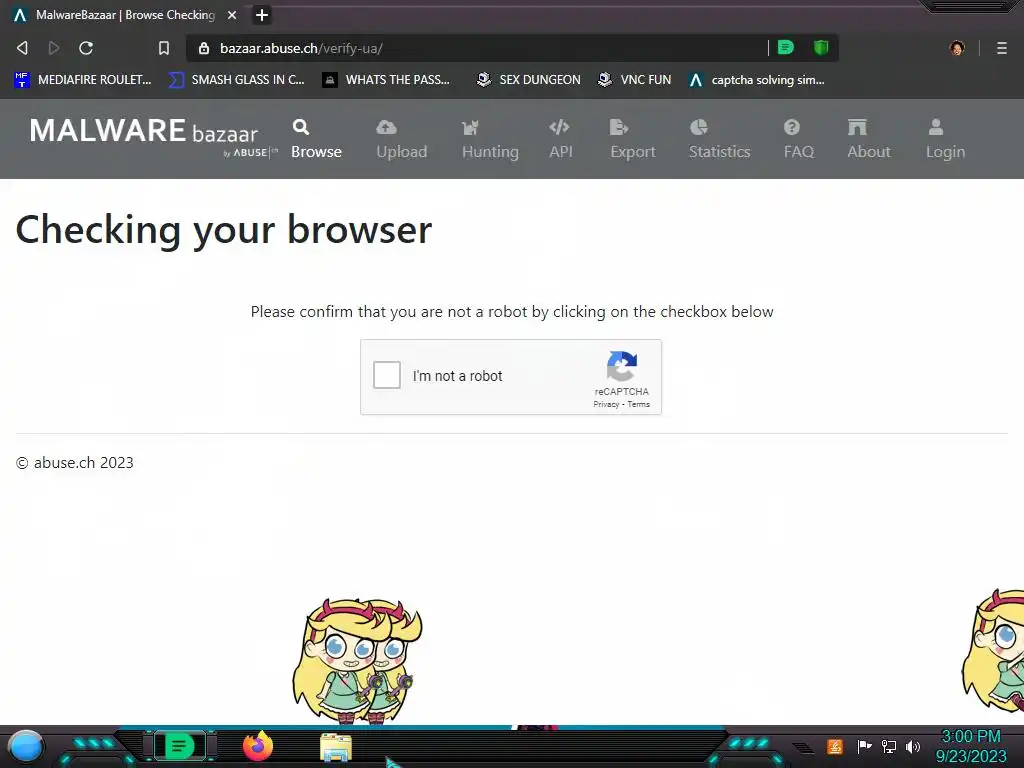Screen dimensions: 1024x768
Task: Open the browser hamburger menu
Action: pyautogui.click(x=1001, y=48)
